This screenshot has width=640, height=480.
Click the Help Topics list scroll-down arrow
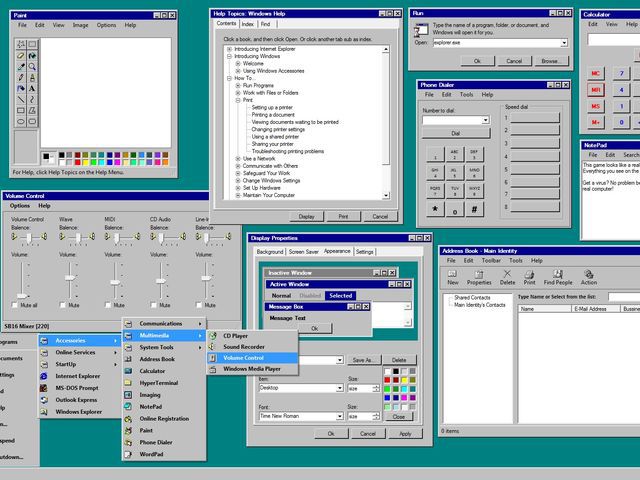tap(386, 196)
